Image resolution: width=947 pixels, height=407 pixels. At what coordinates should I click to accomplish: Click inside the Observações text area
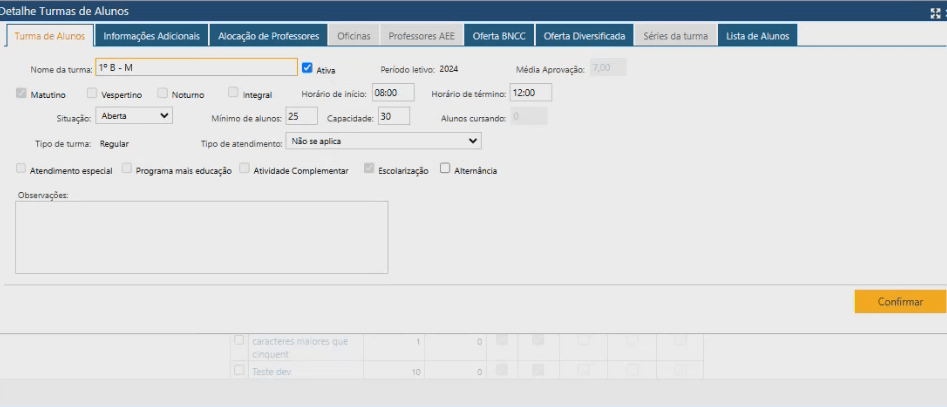(x=201, y=237)
